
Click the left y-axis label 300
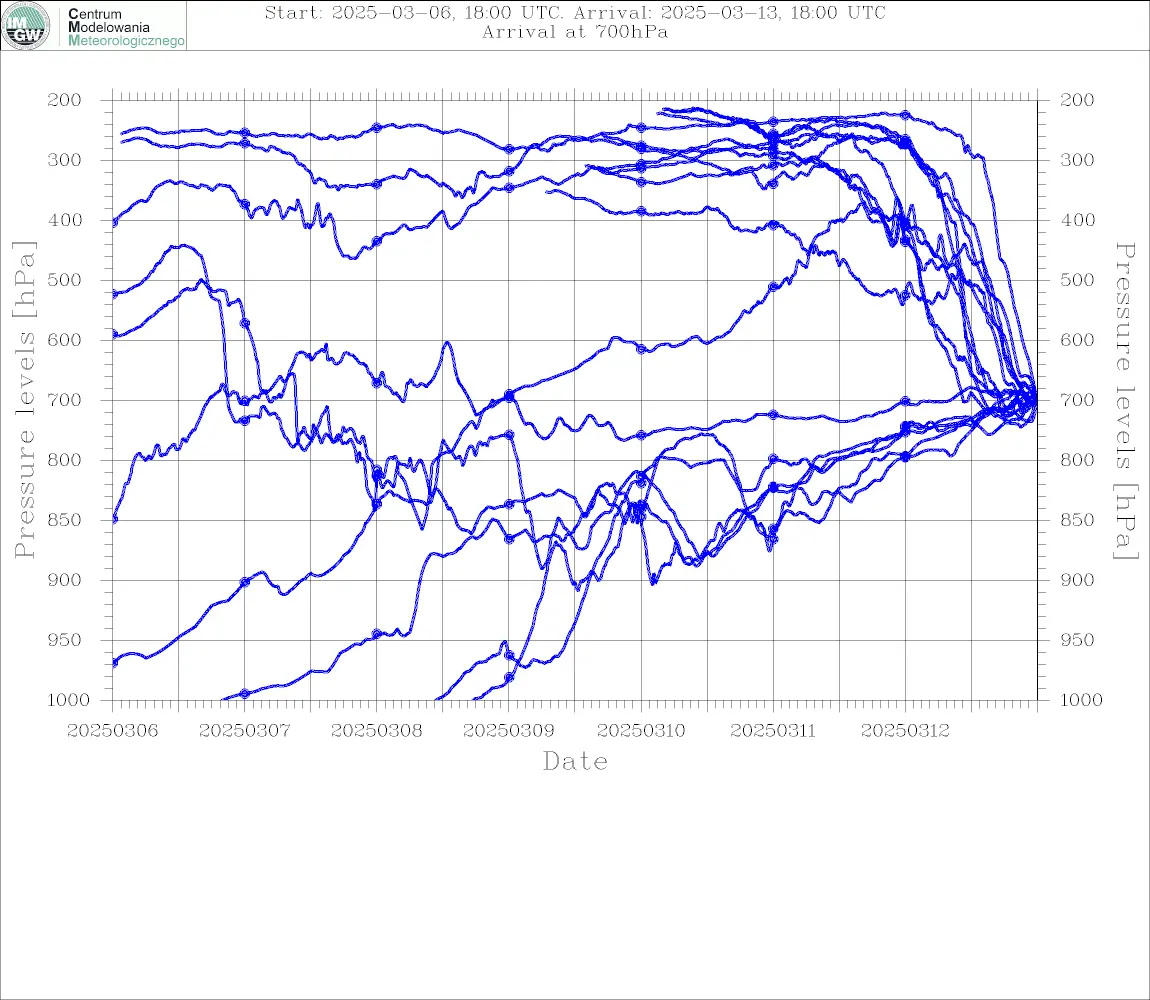(65, 160)
